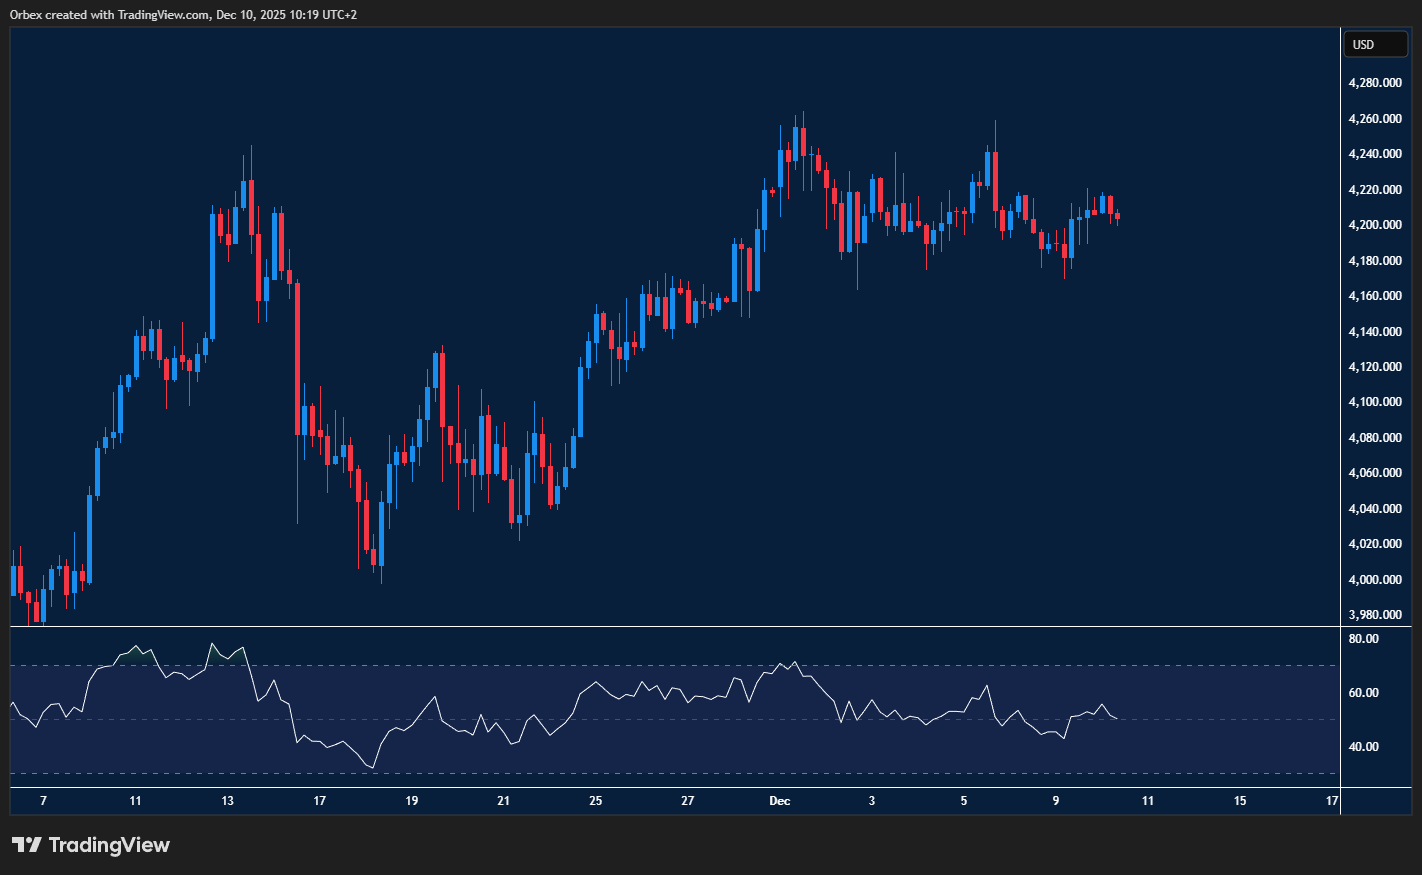Click the 80.00 RSI scale label
This screenshot has width=1422, height=875.
[x=1363, y=639]
